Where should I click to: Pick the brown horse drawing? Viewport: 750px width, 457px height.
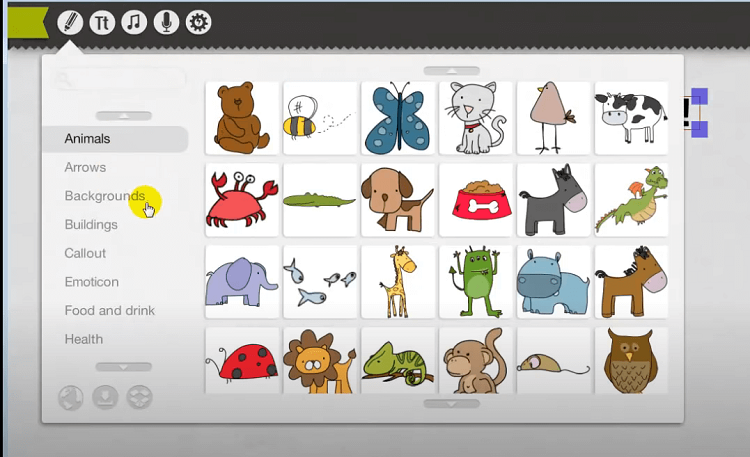pos(631,282)
